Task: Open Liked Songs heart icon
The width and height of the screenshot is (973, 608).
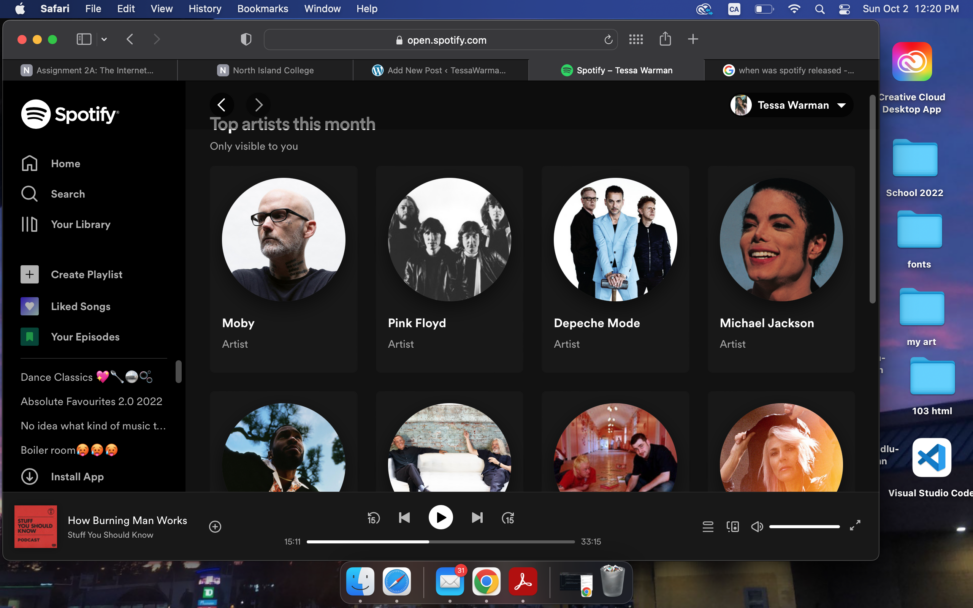Action: click(x=29, y=306)
